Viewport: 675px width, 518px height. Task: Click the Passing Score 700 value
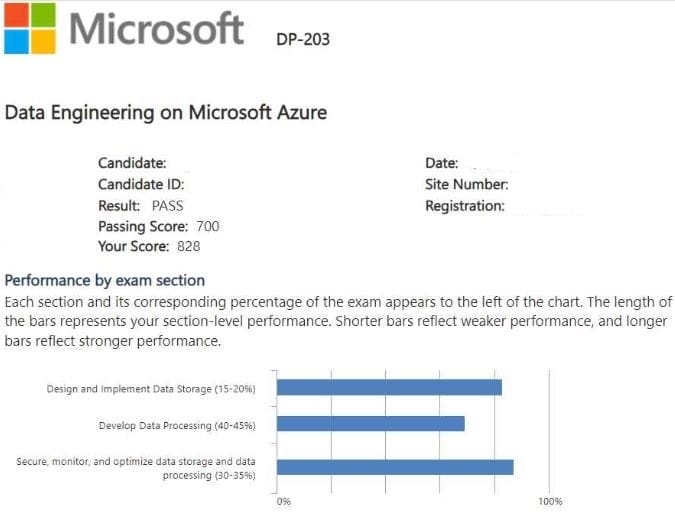click(208, 226)
